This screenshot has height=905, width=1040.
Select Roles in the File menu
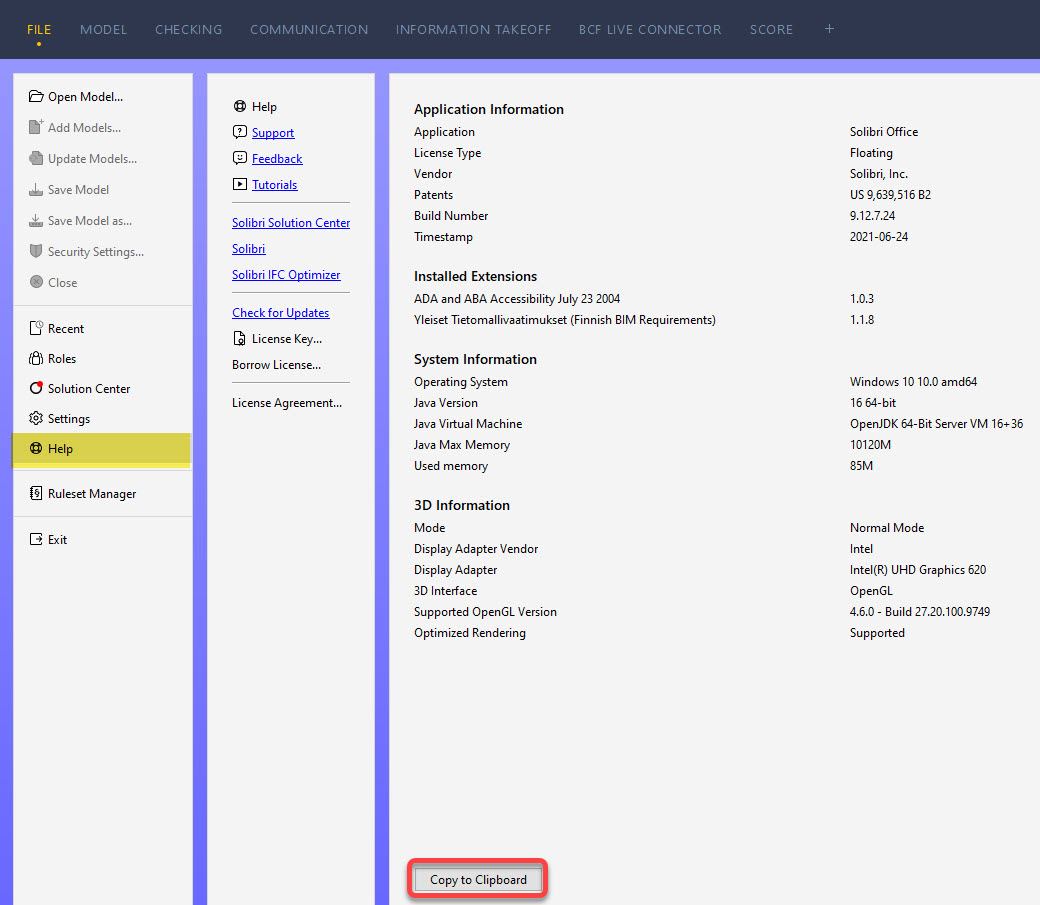pyautogui.click(x=103, y=359)
